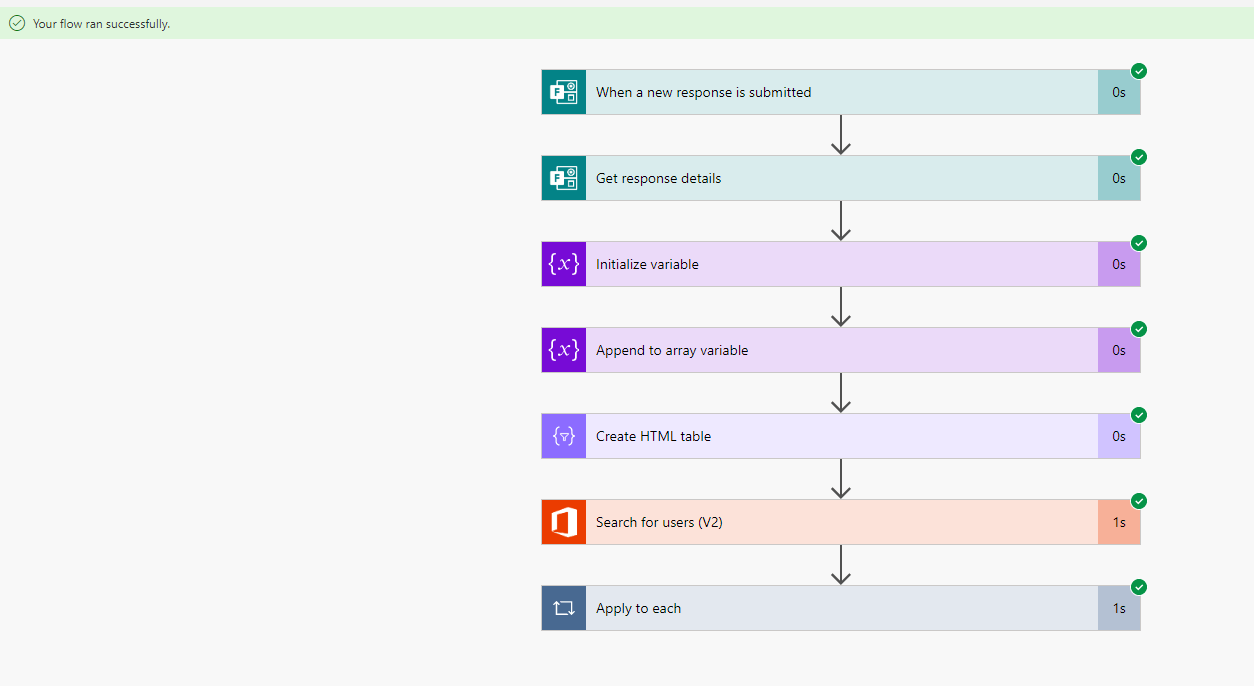
Task: Click the 1s duration badge on Search for users
Action: pyautogui.click(x=1119, y=521)
